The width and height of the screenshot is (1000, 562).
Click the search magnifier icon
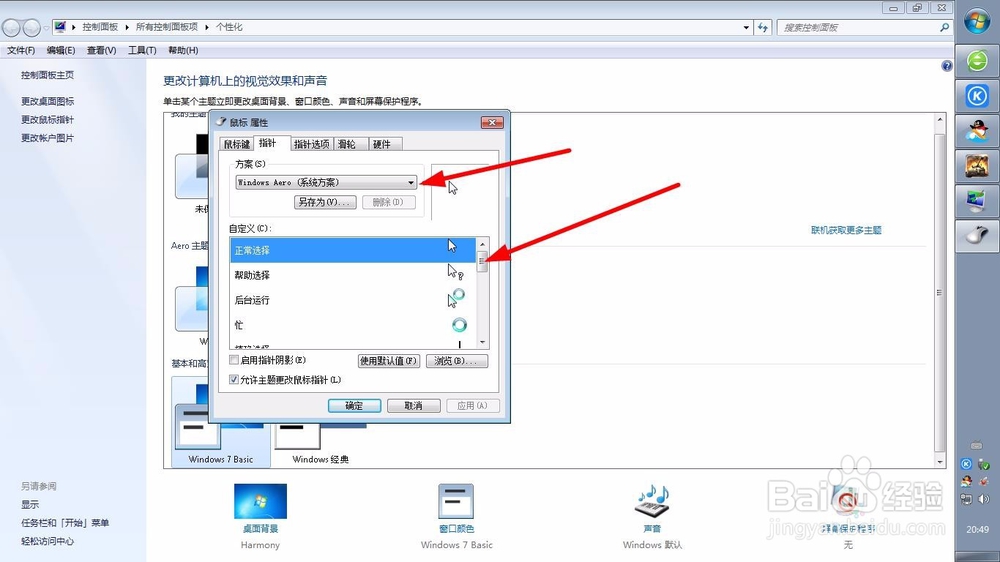(x=944, y=27)
